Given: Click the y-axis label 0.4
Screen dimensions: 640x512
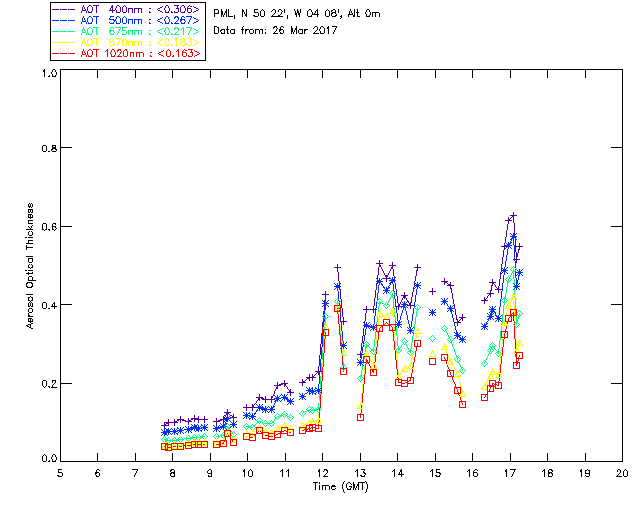Looking at the screenshot, I should pyautogui.click(x=49, y=305).
